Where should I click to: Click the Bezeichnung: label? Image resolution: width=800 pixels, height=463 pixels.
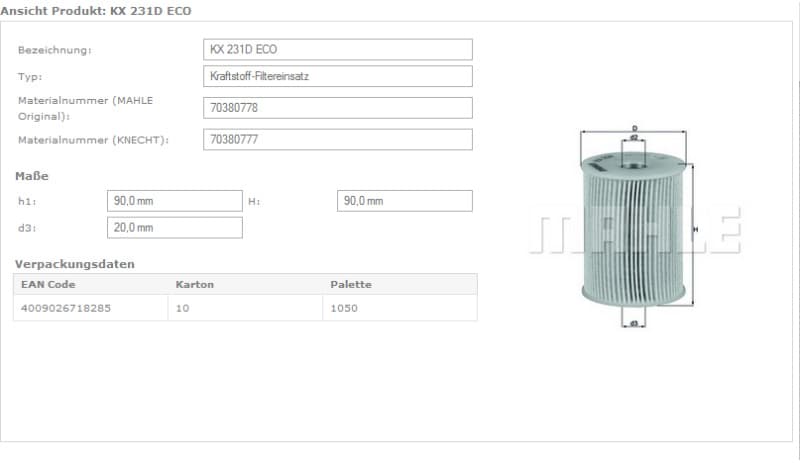tap(55, 50)
